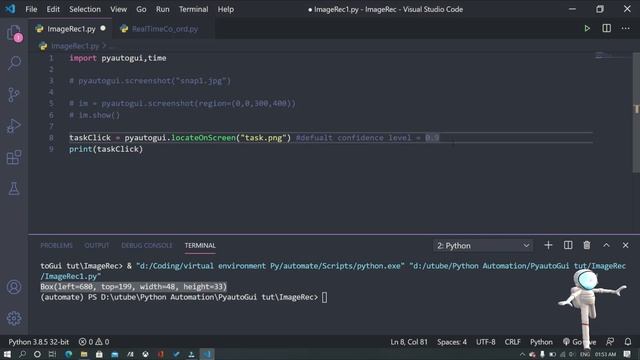Maximize the panel with up chevron

[606, 245]
